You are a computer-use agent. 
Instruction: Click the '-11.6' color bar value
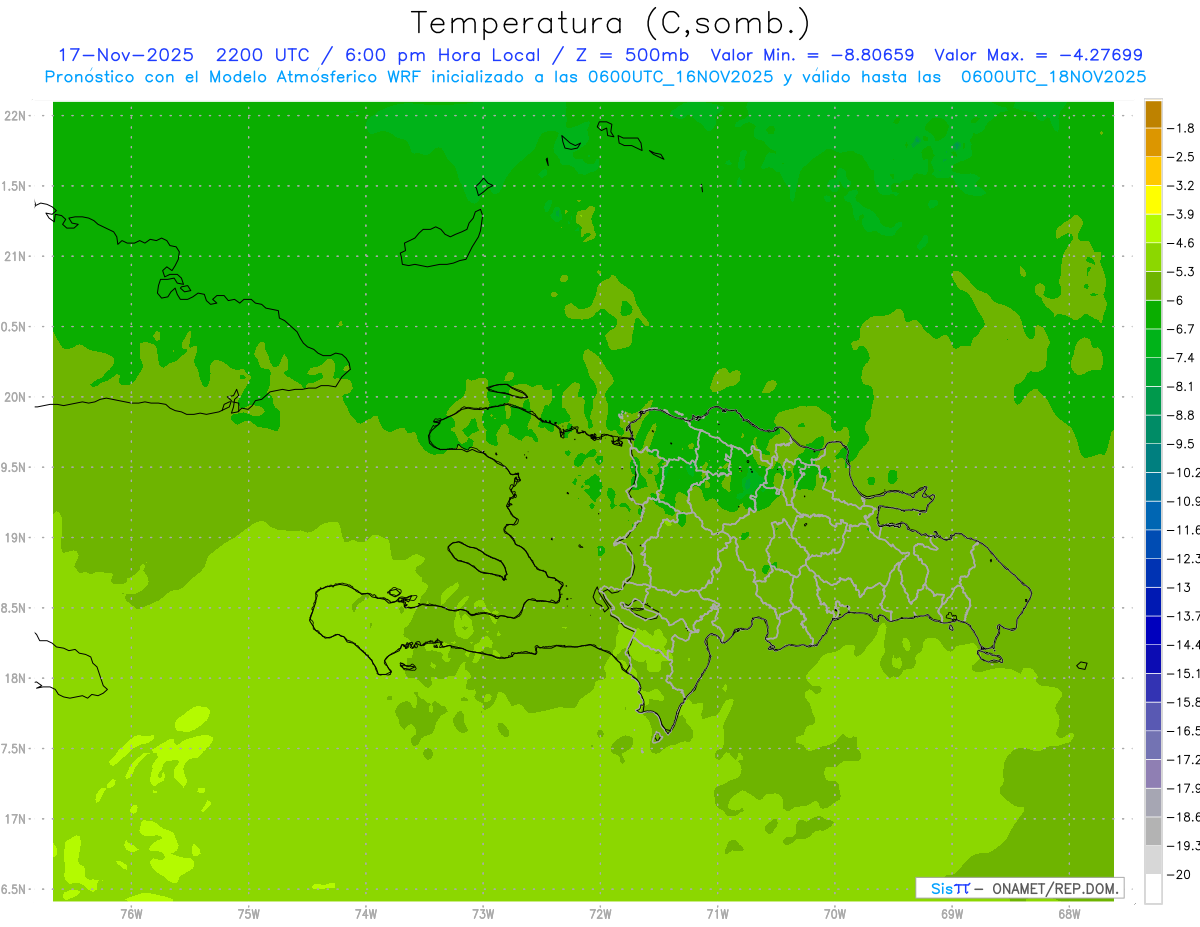1183,529
